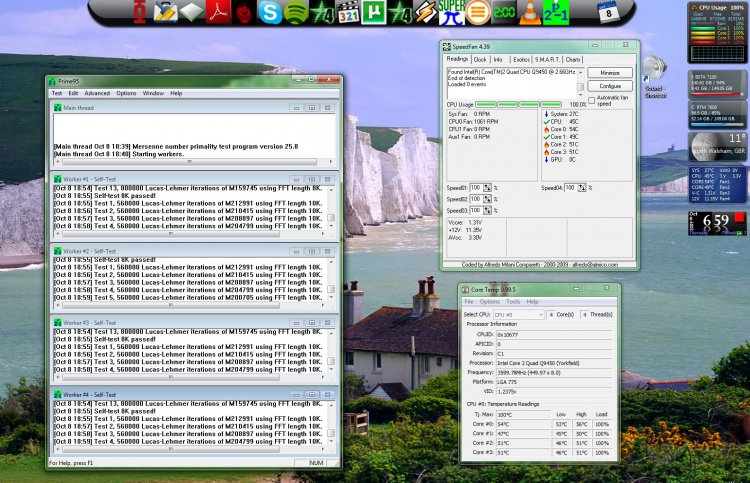Open the calendar icon showing 8
The image size is (750, 483).
[x=608, y=12]
